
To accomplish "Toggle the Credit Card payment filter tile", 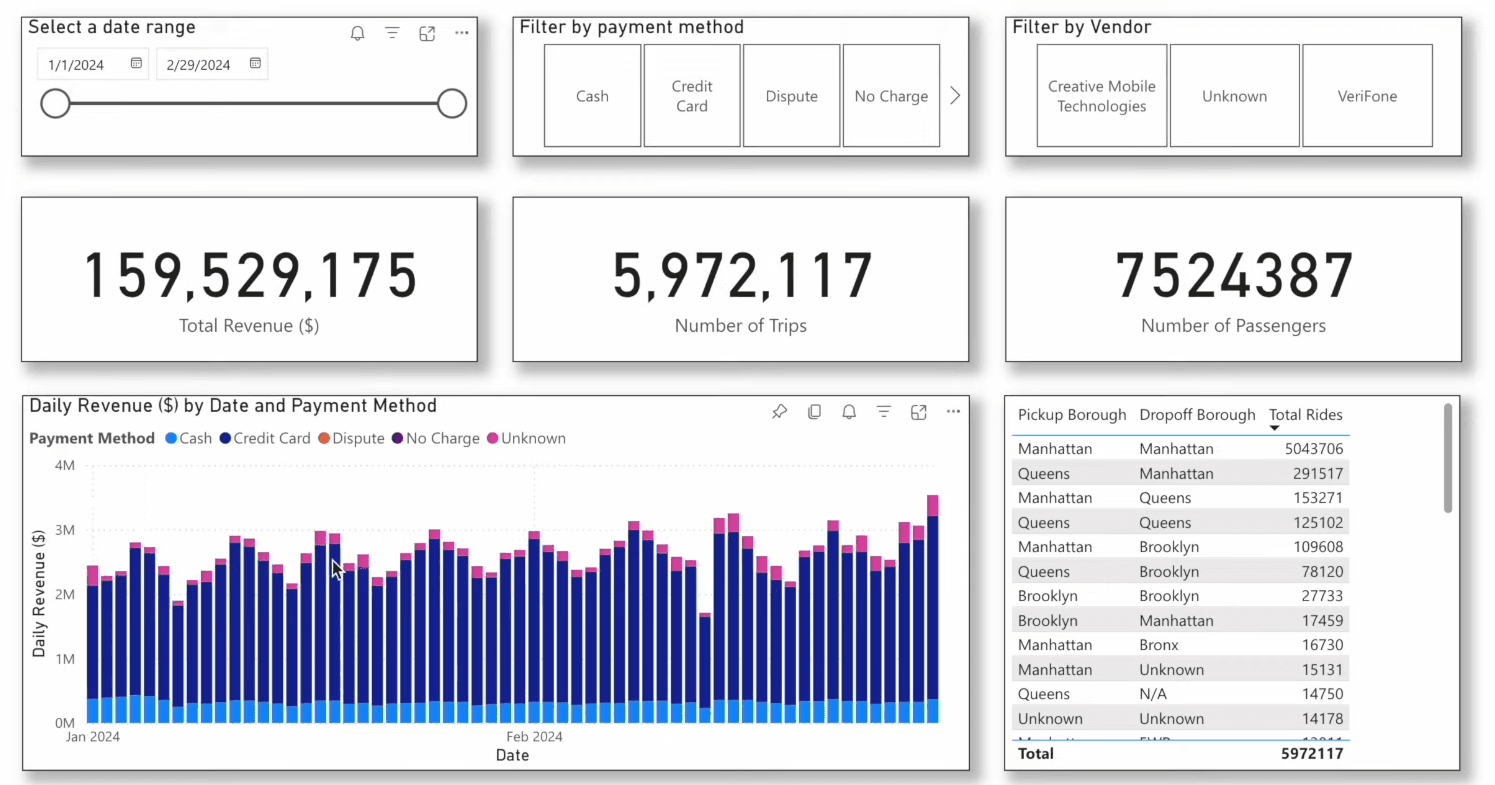I will point(692,96).
